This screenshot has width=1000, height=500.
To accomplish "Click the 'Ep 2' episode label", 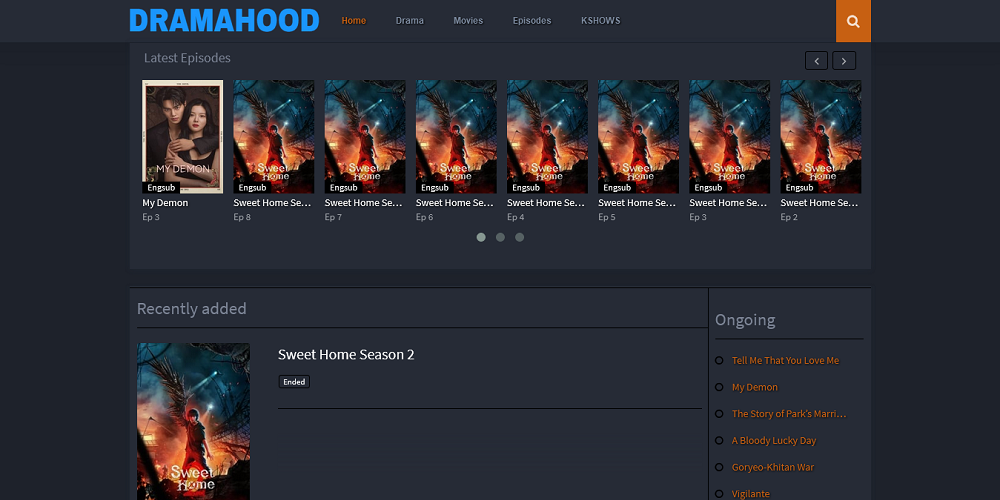I will (x=790, y=217).
